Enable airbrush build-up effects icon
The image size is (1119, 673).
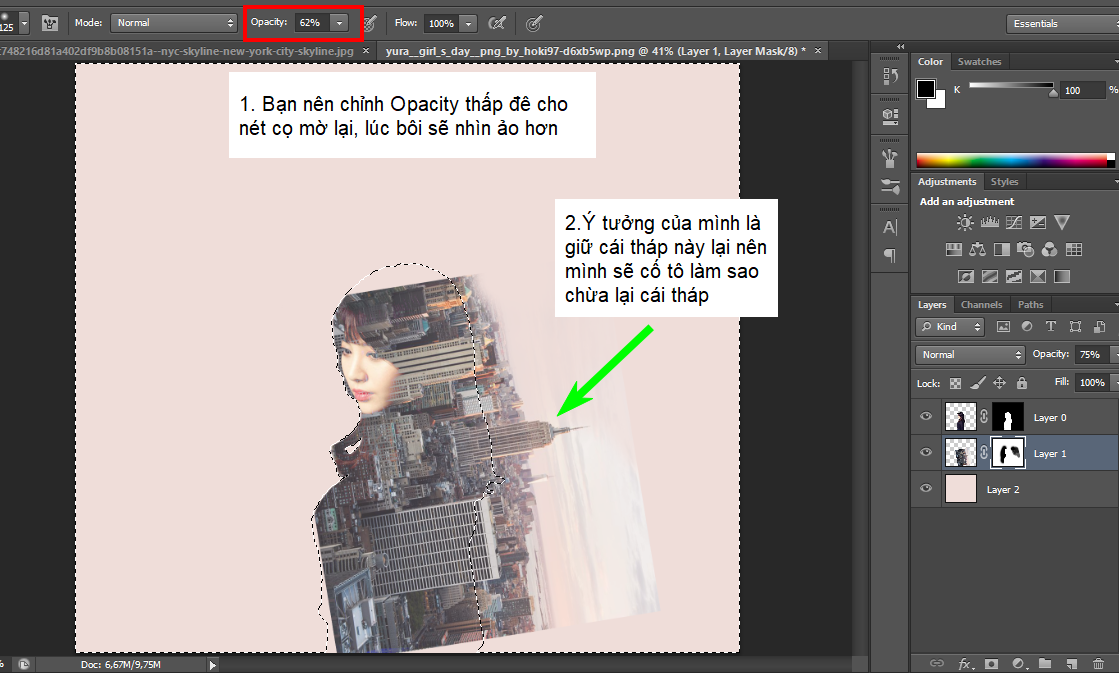coord(496,22)
